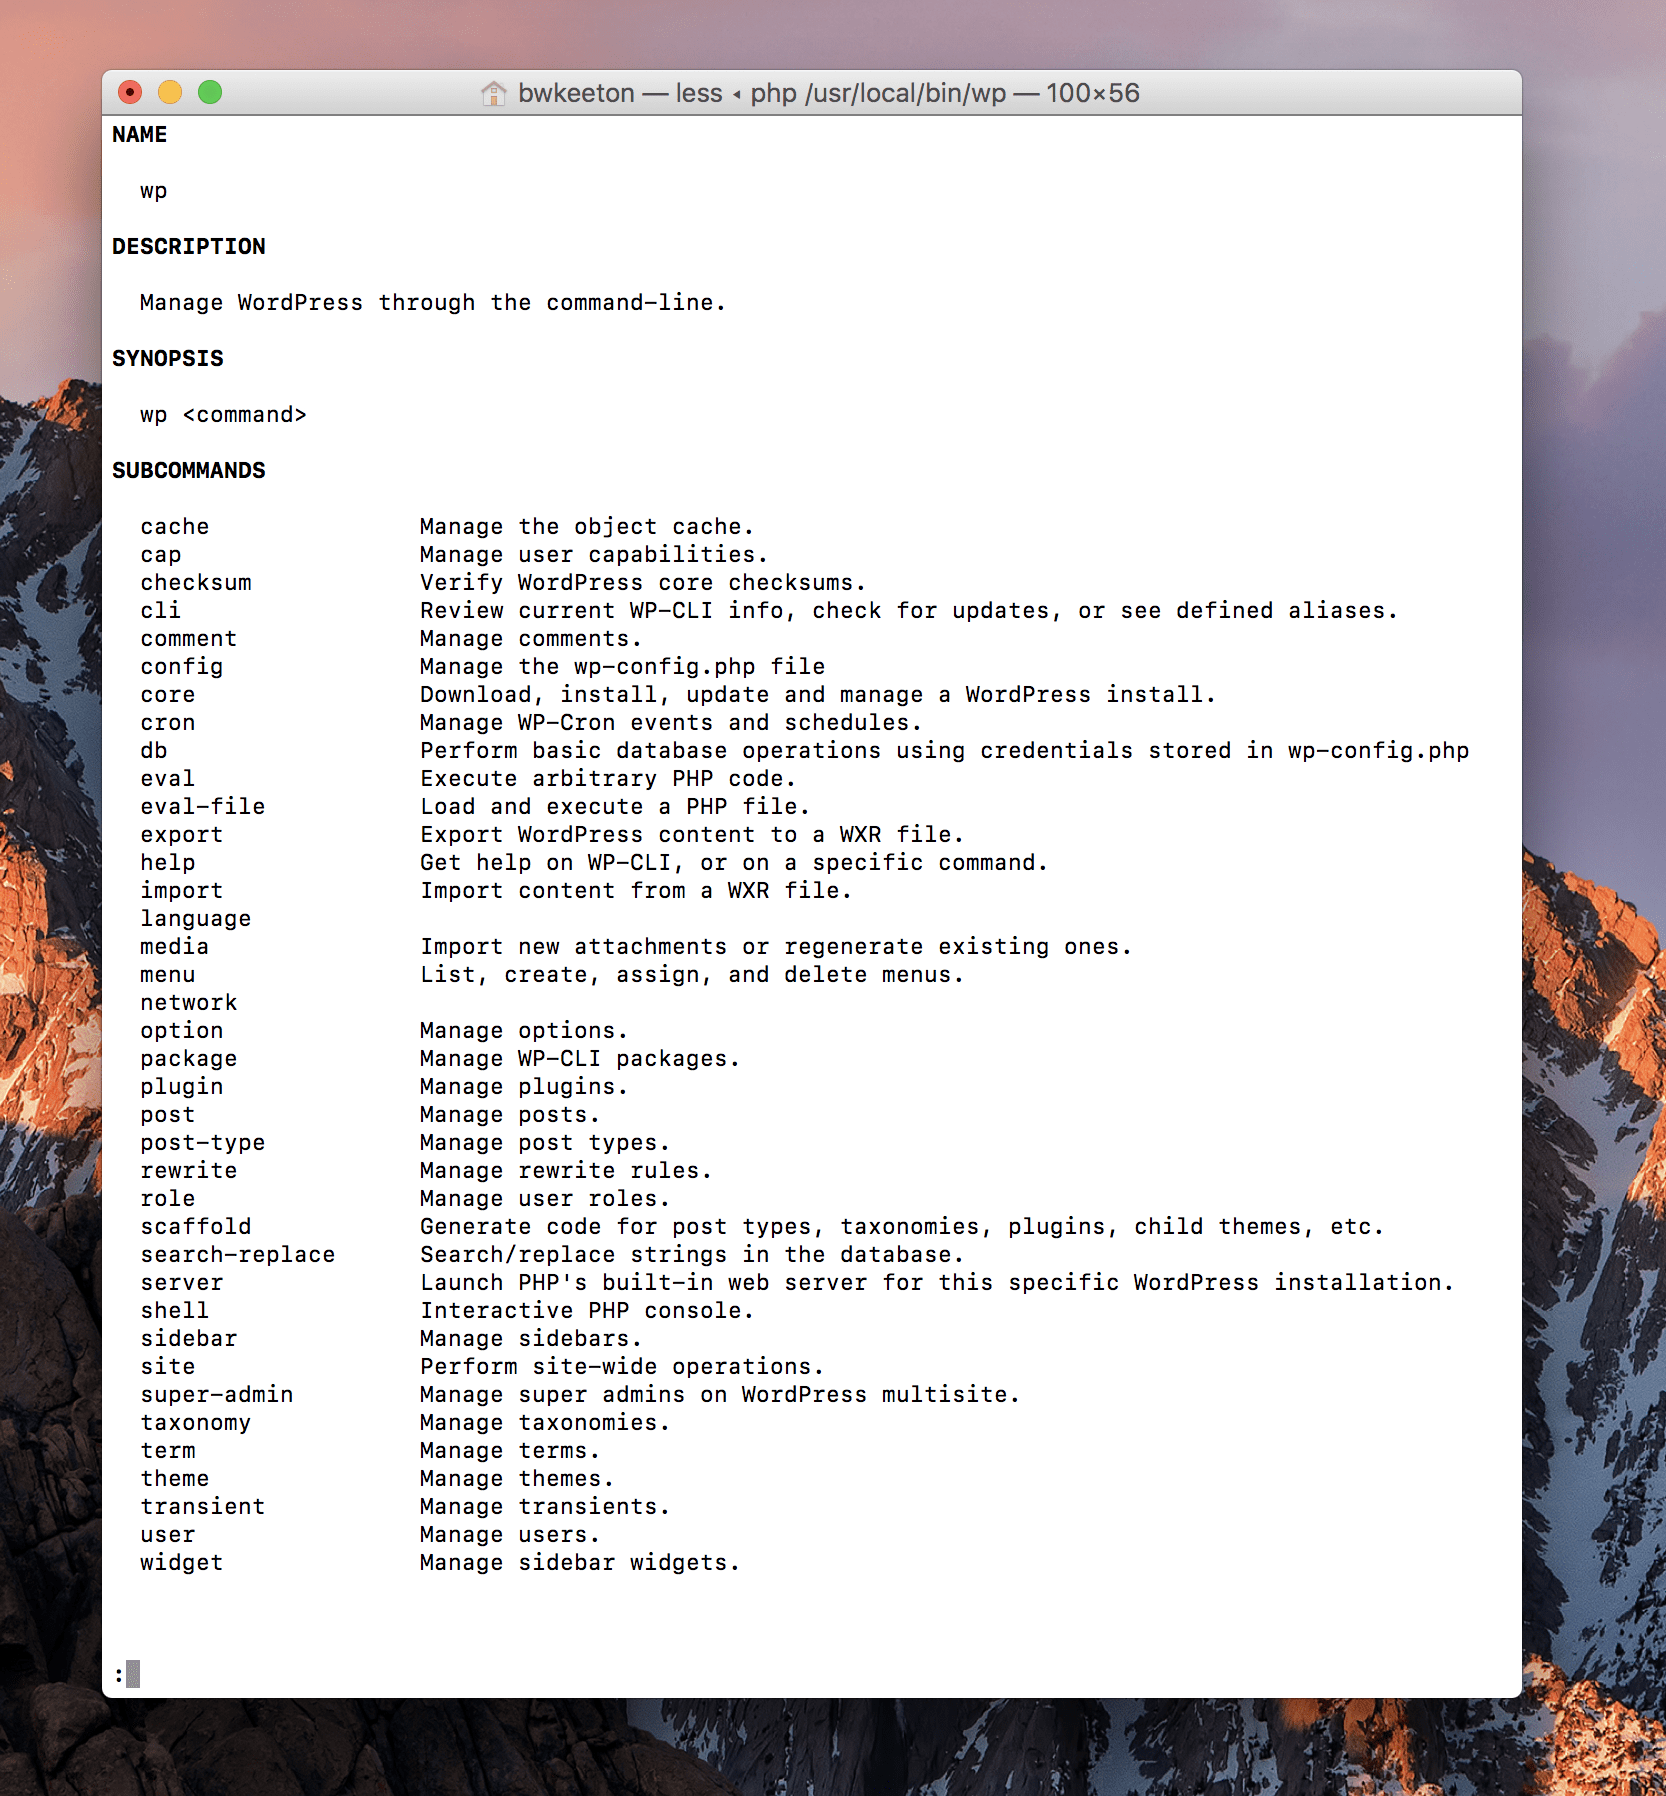Select the plugin subcommand entry
Image resolution: width=1666 pixels, height=1796 pixels.
point(182,1086)
